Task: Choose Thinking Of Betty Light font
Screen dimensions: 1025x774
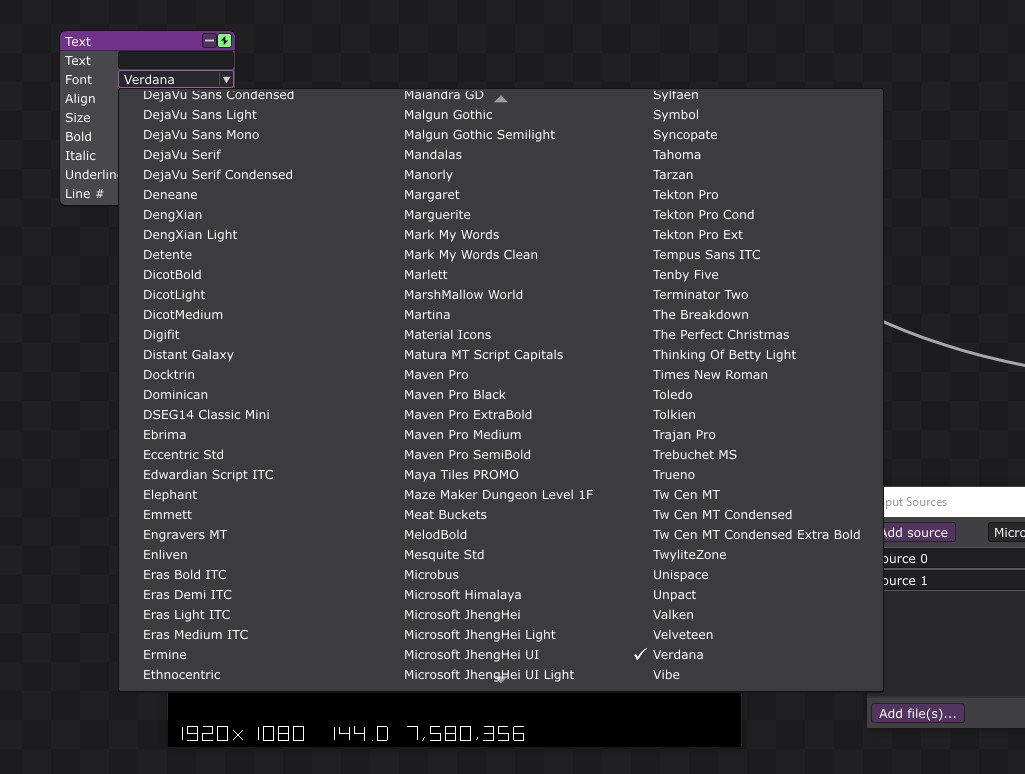Action: (x=724, y=355)
